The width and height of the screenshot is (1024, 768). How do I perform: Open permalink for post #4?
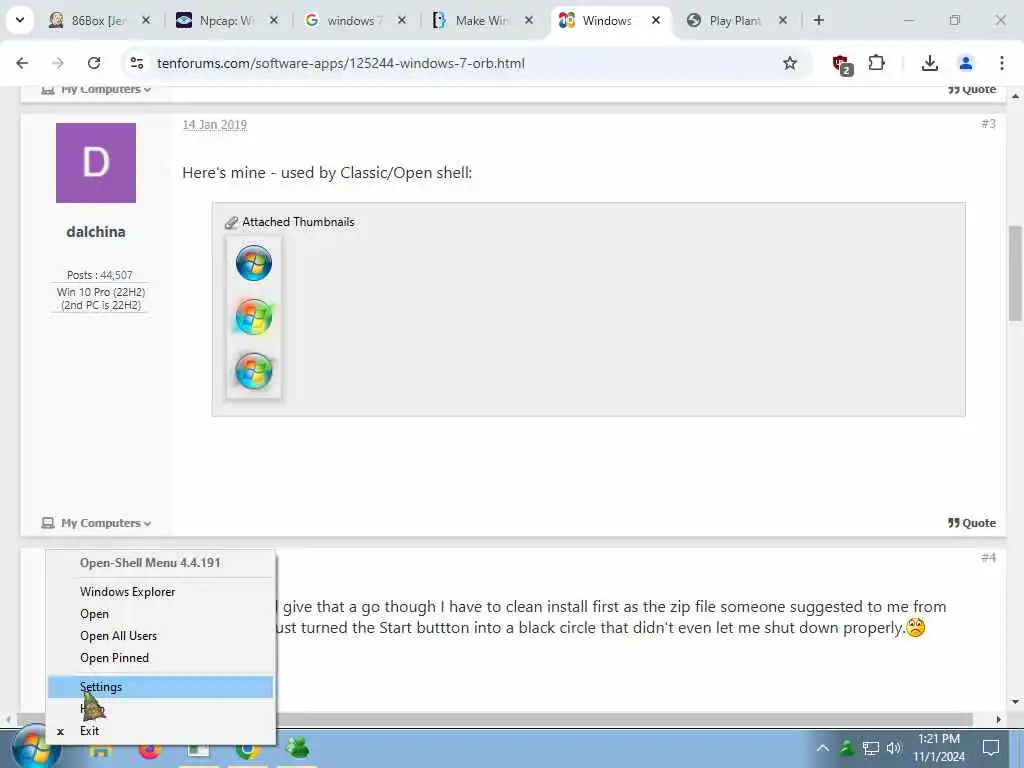point(989,557)
